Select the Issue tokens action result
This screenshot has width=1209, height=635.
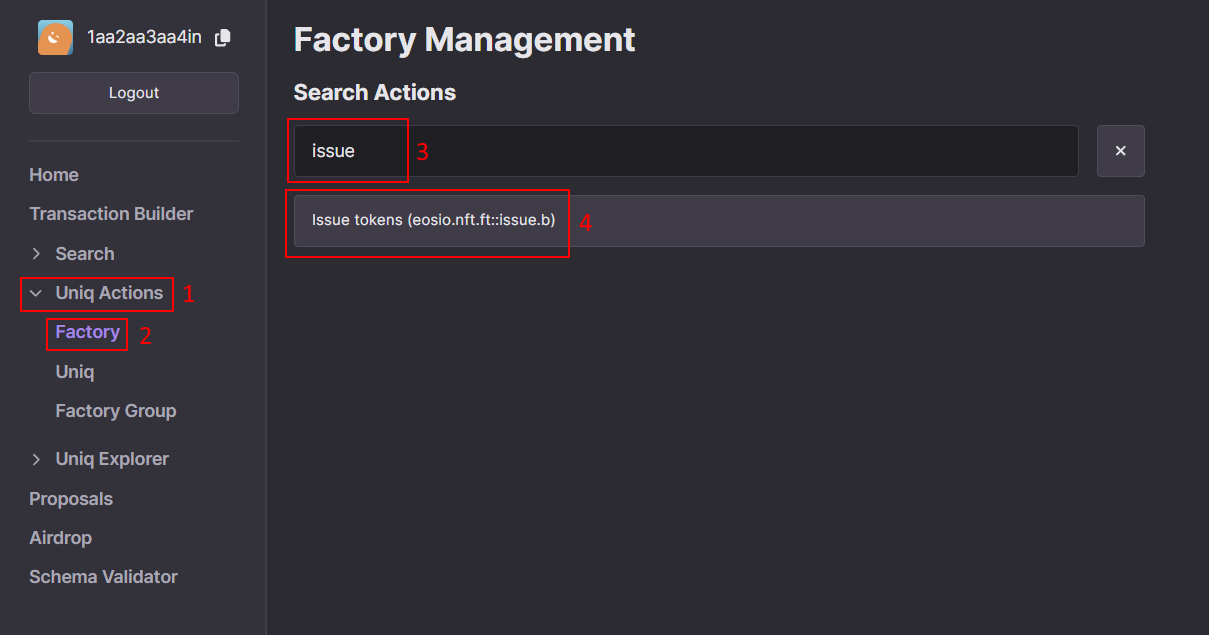tap(719, 221)
